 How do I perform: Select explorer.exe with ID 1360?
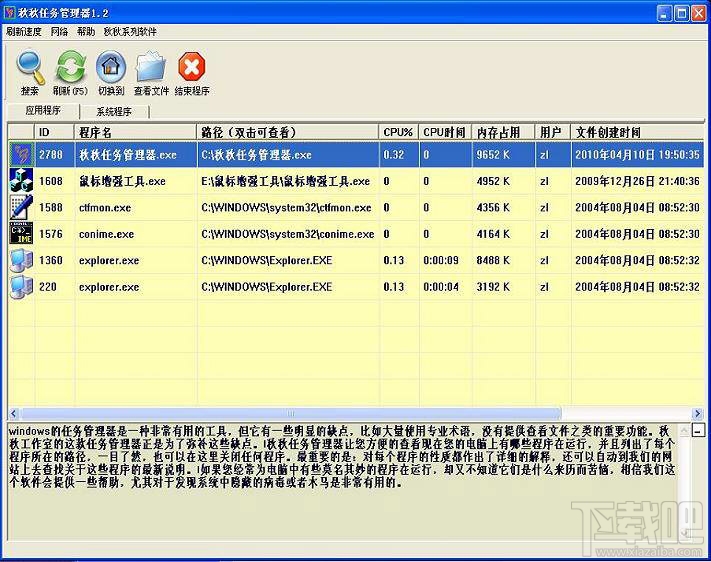click(x=109, y=260)
